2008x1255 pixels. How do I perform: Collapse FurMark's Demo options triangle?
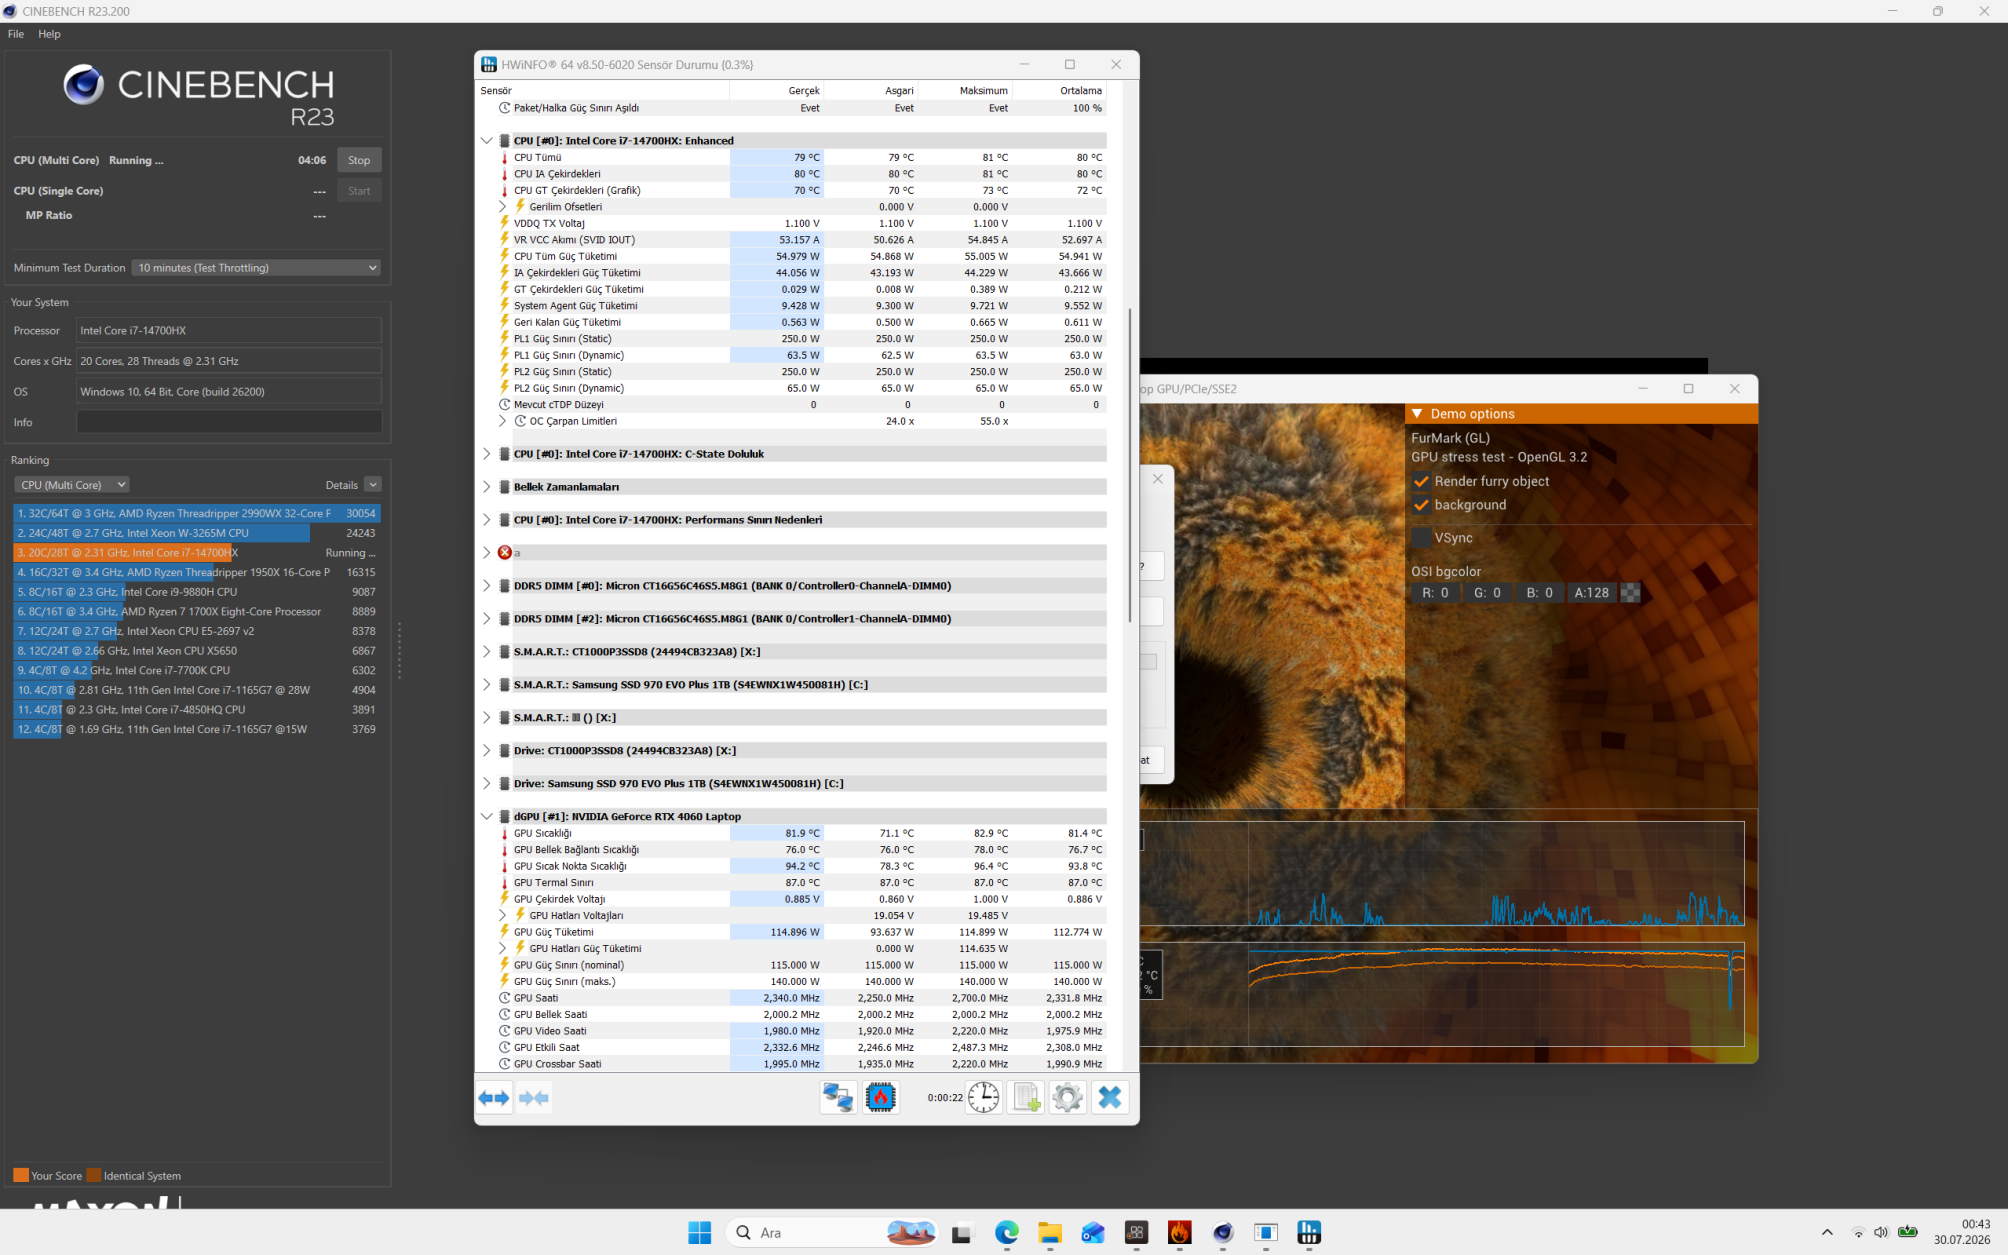pos(1417,414)
